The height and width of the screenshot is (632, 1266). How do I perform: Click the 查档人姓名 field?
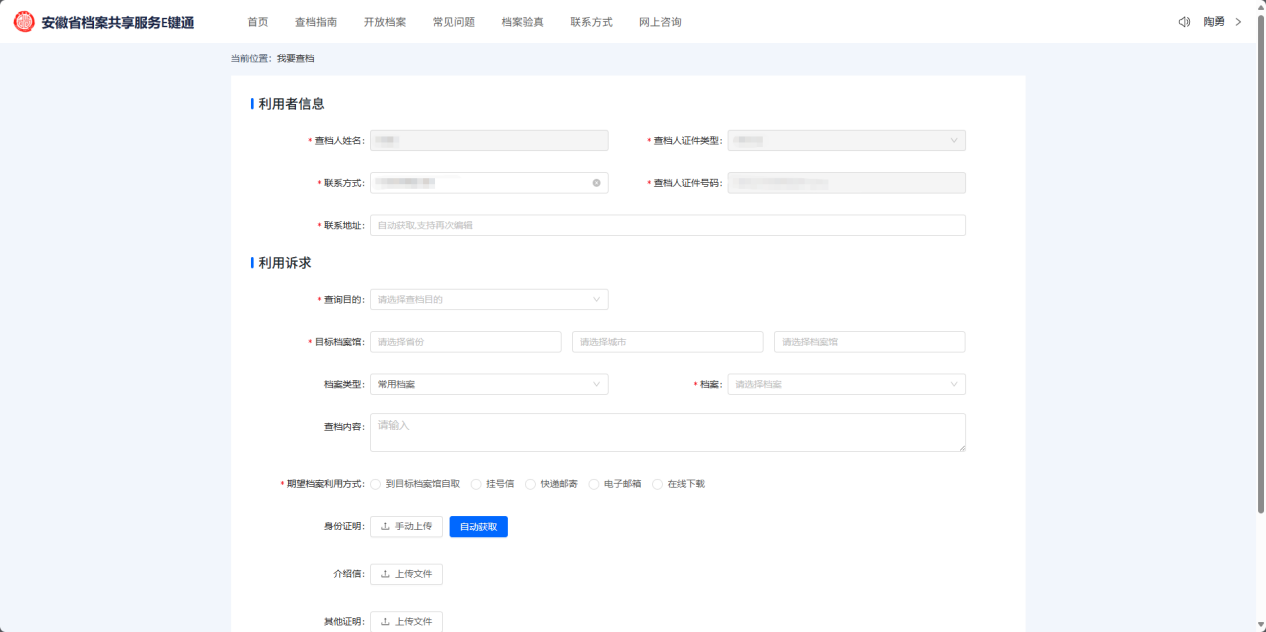point(489,141)
